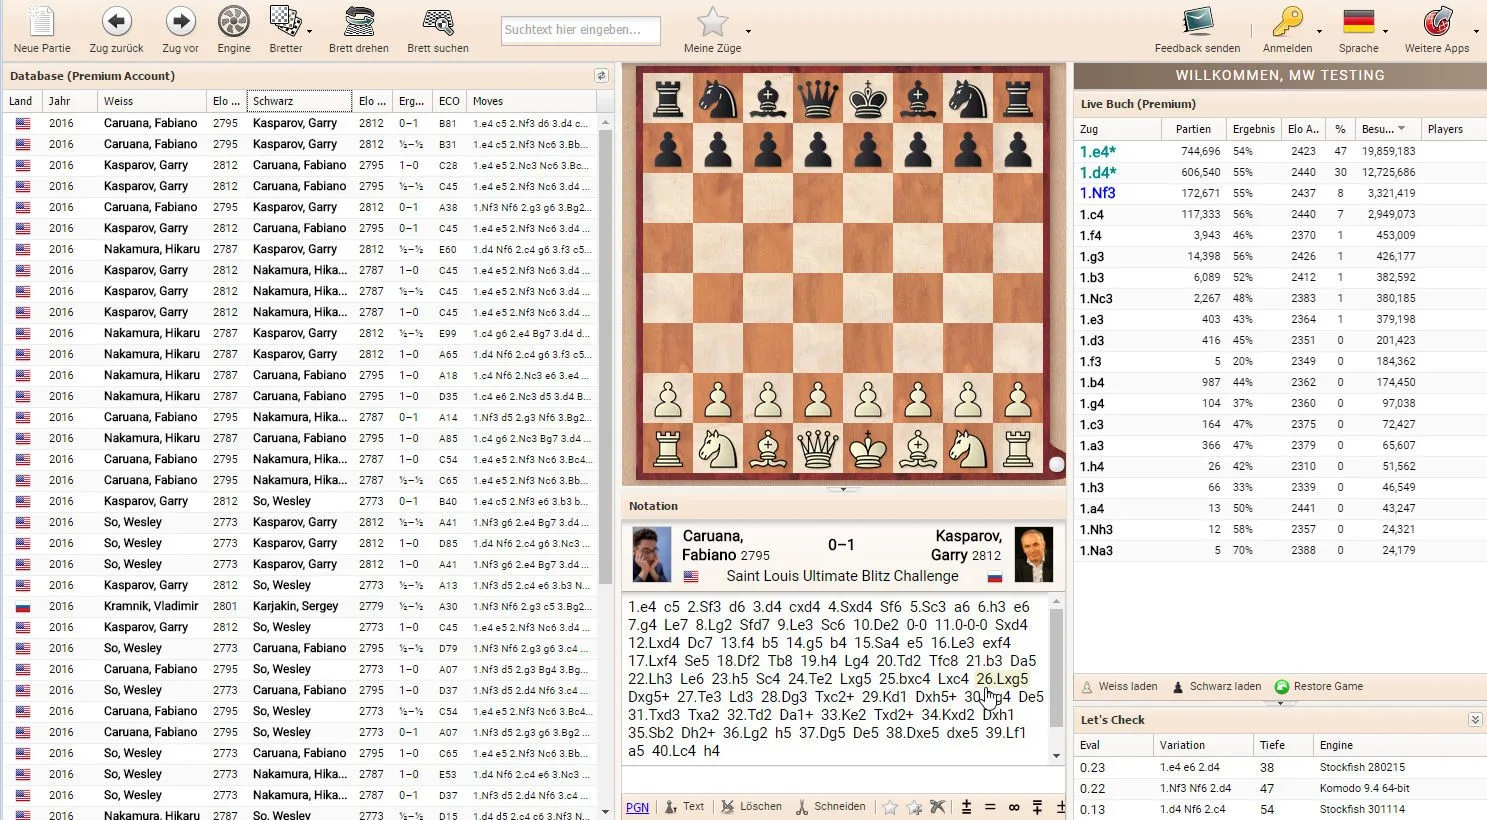
Task: Click the Restore Game button
Action: (x=1319, y=687)
